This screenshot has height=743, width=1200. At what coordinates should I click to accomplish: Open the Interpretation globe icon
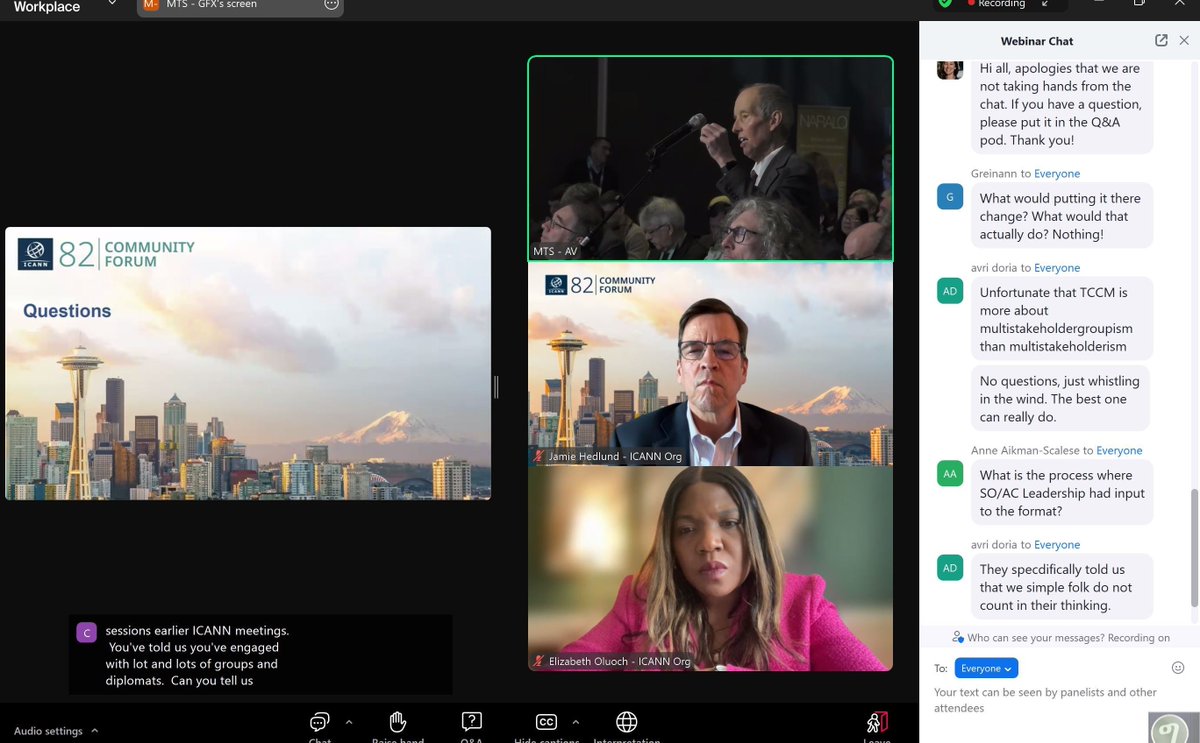(627, 722)
